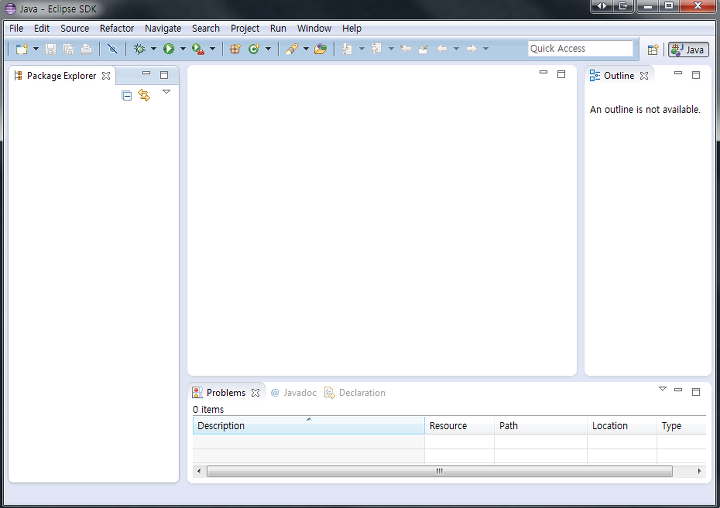Open the Edit menu
Image resolution: width=720 pixels, height=508 pixels.
click(42, 28)
